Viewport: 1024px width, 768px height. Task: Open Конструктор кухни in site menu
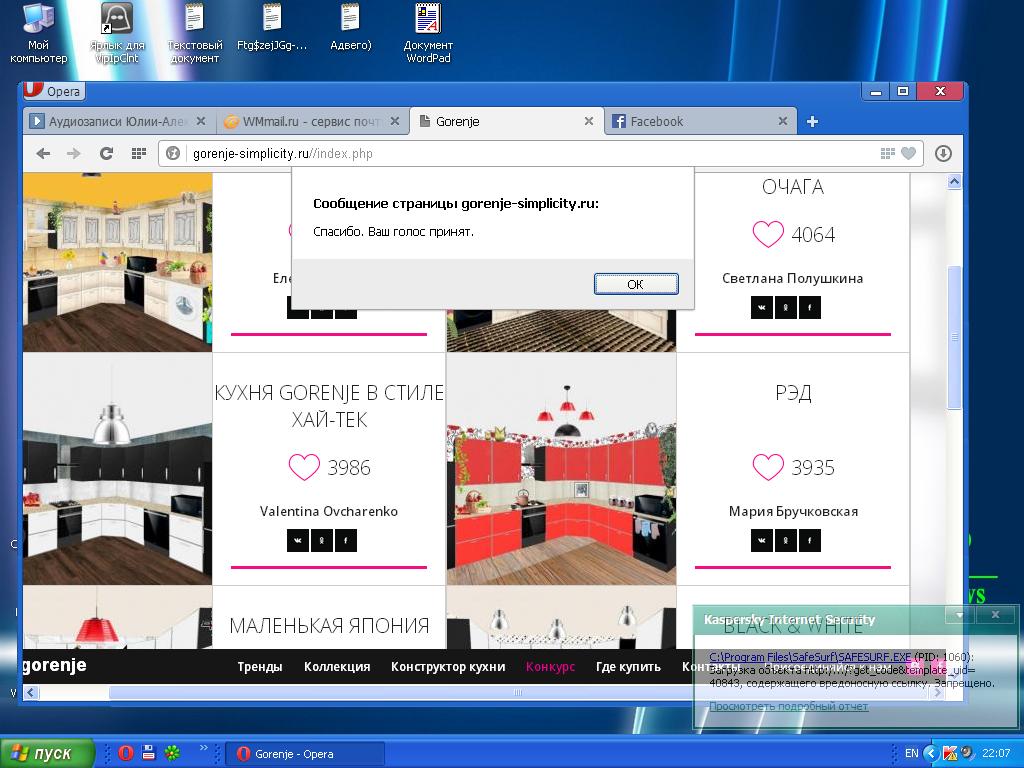point(448,667)
